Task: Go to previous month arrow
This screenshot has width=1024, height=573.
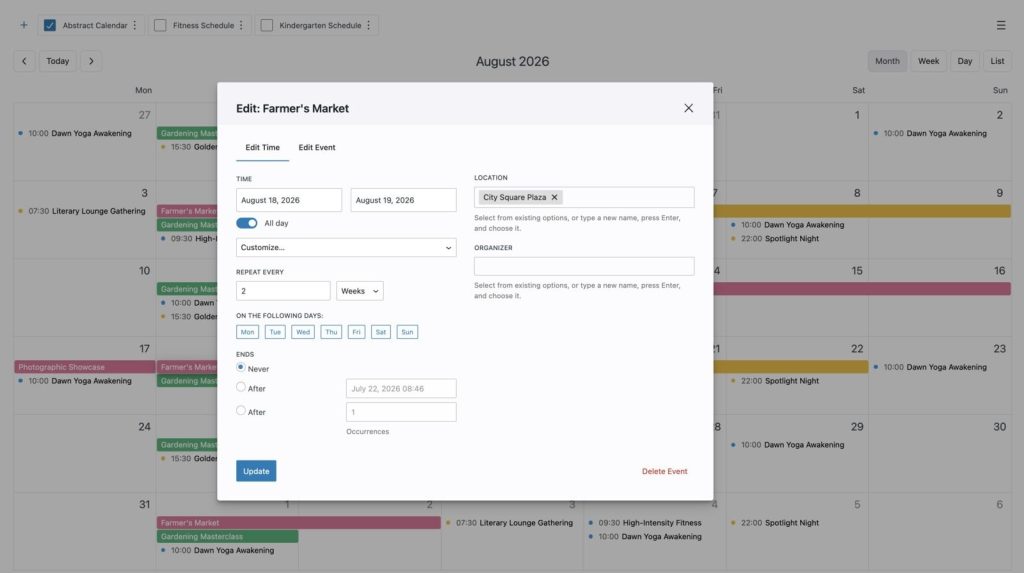Action: click(x=24, y=61)
